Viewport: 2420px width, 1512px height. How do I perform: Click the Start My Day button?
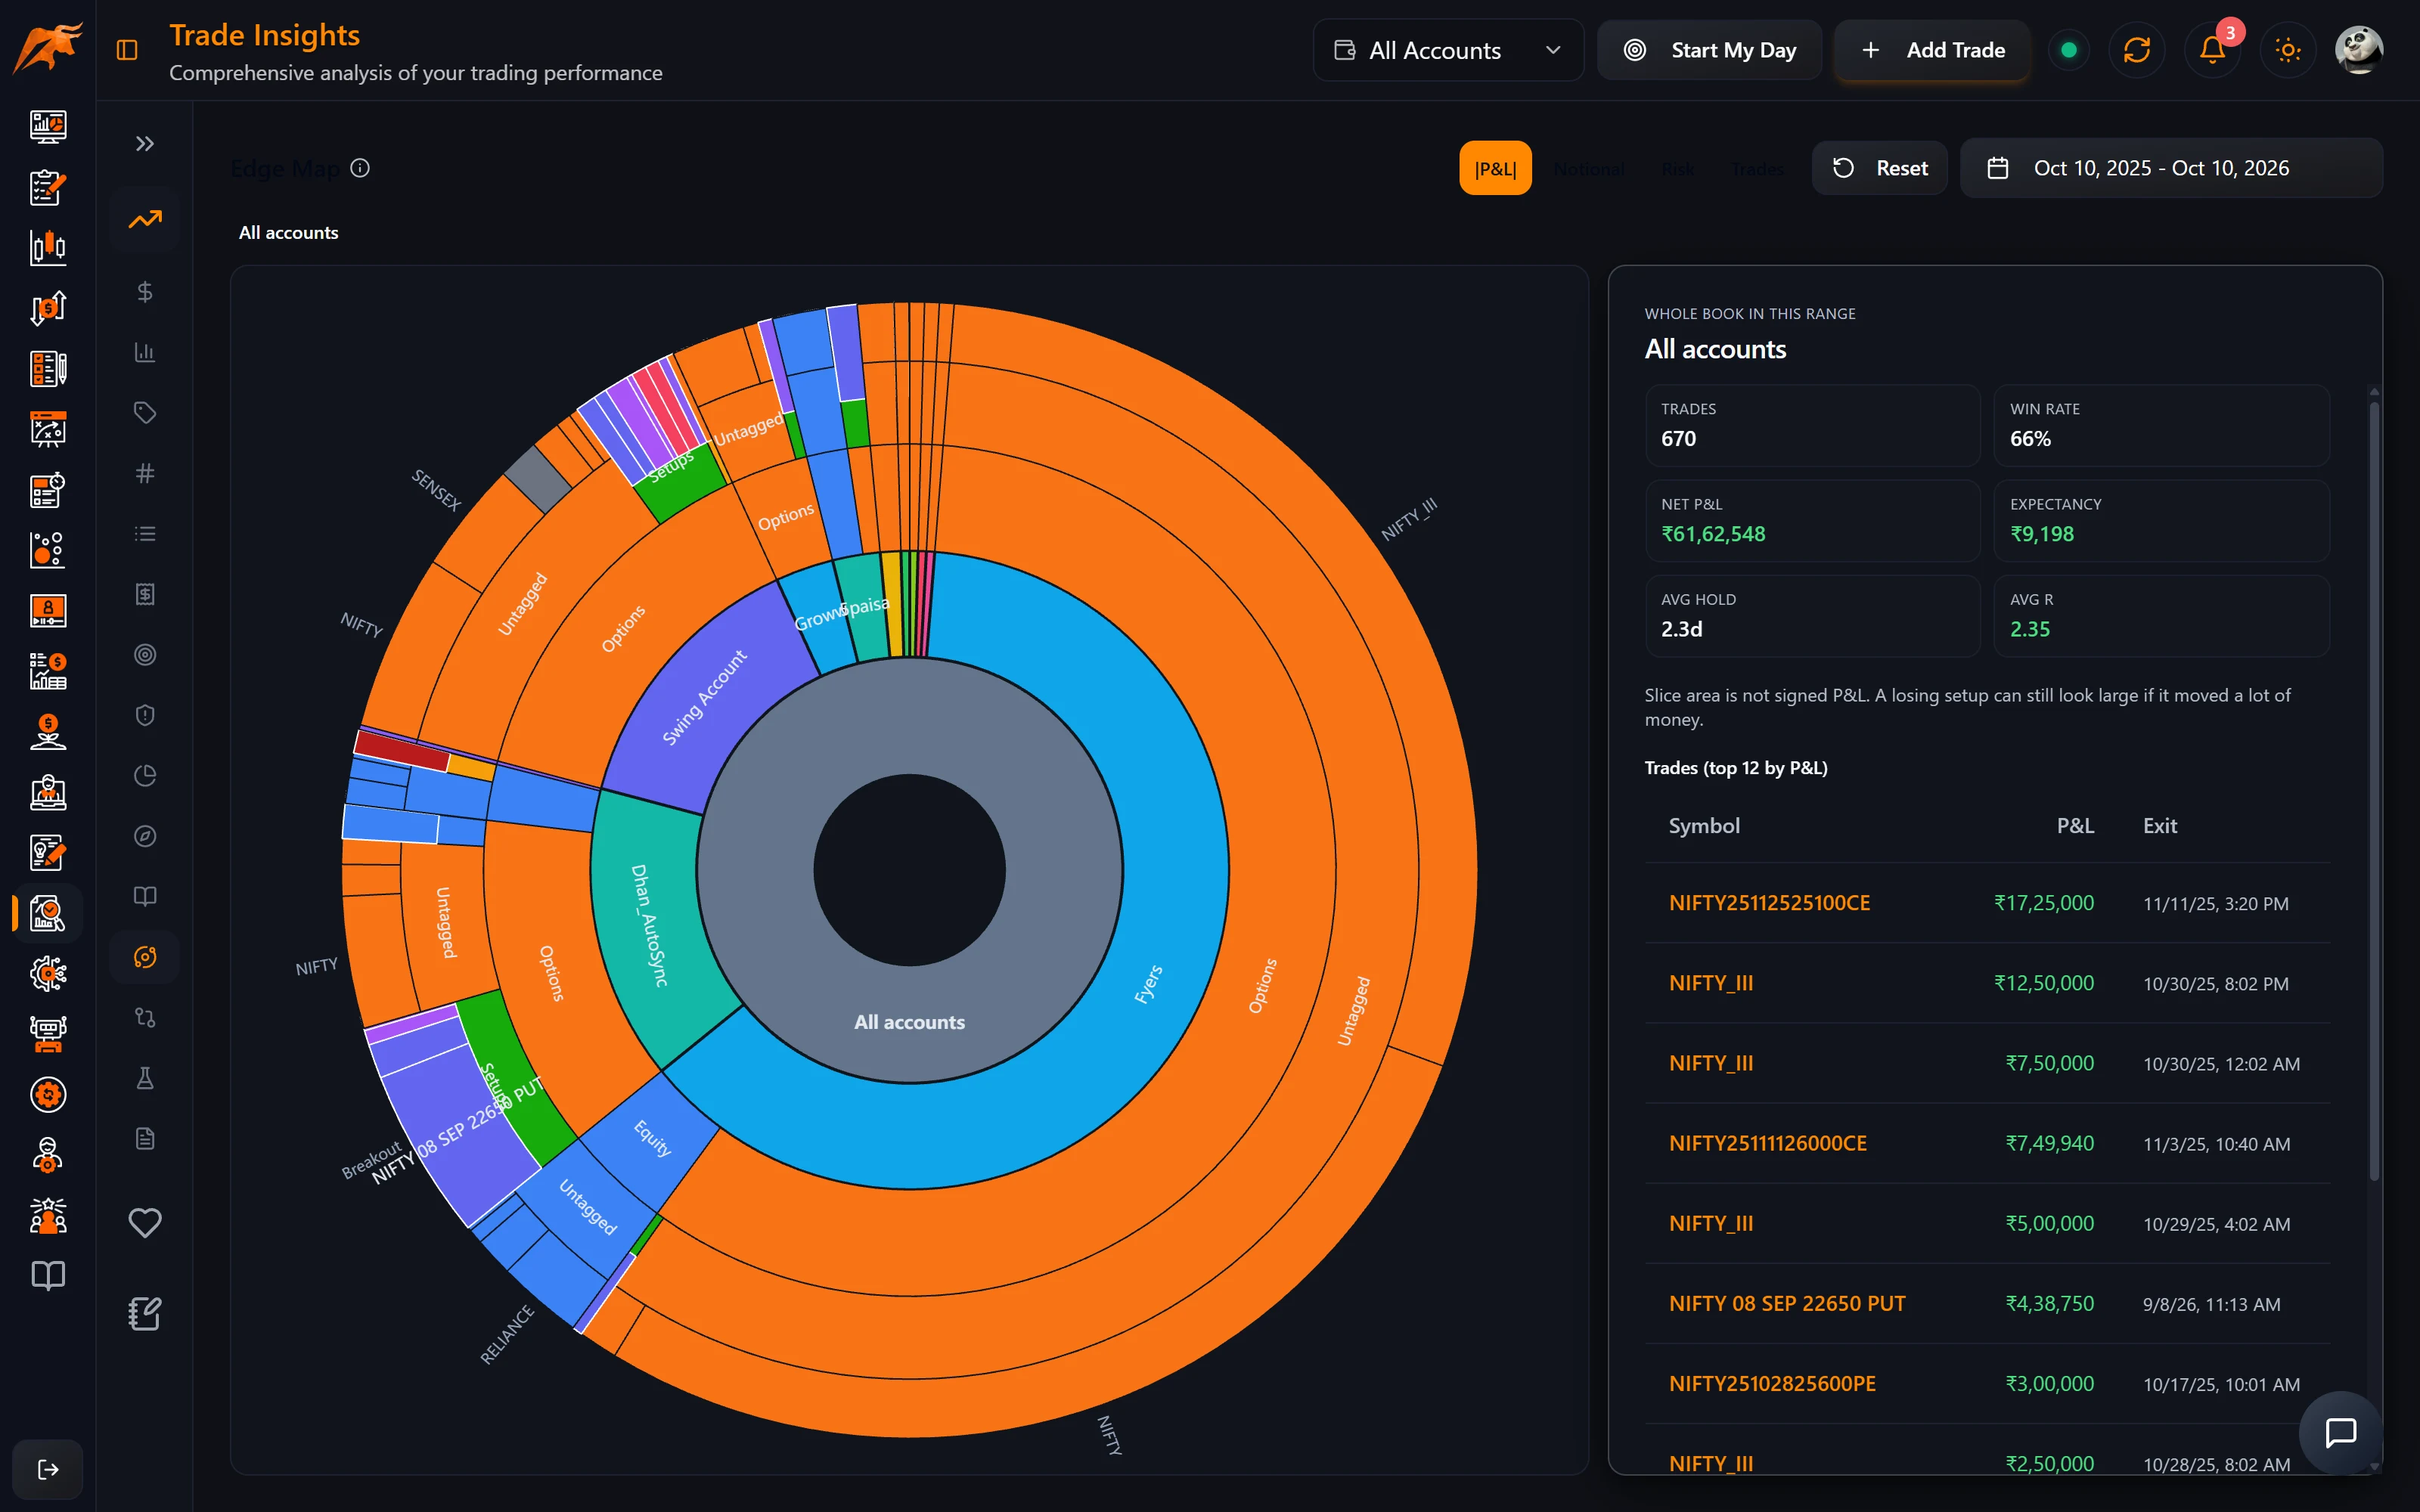tap(1709, 49)
